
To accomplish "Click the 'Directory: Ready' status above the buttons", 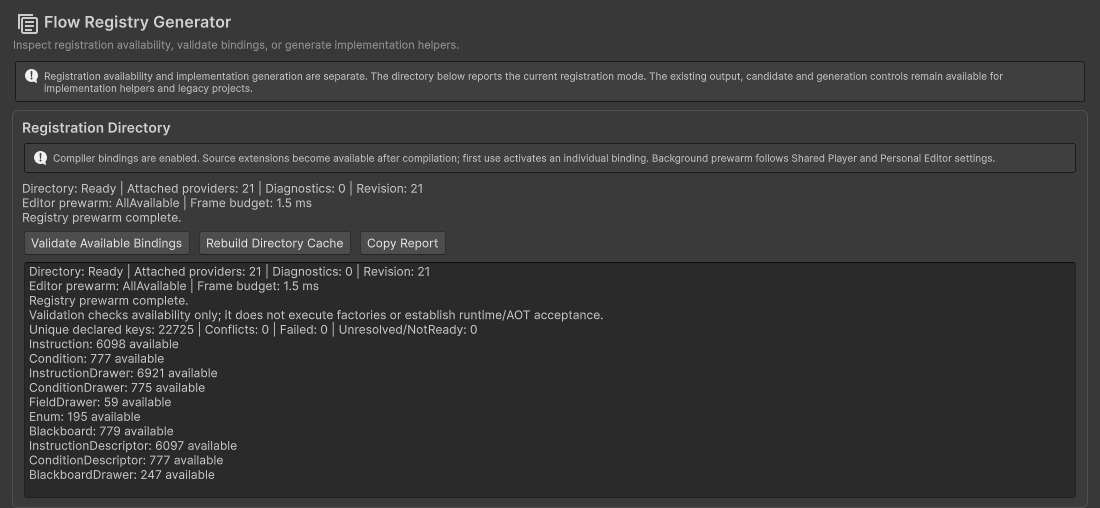I will tap(222, 189).
